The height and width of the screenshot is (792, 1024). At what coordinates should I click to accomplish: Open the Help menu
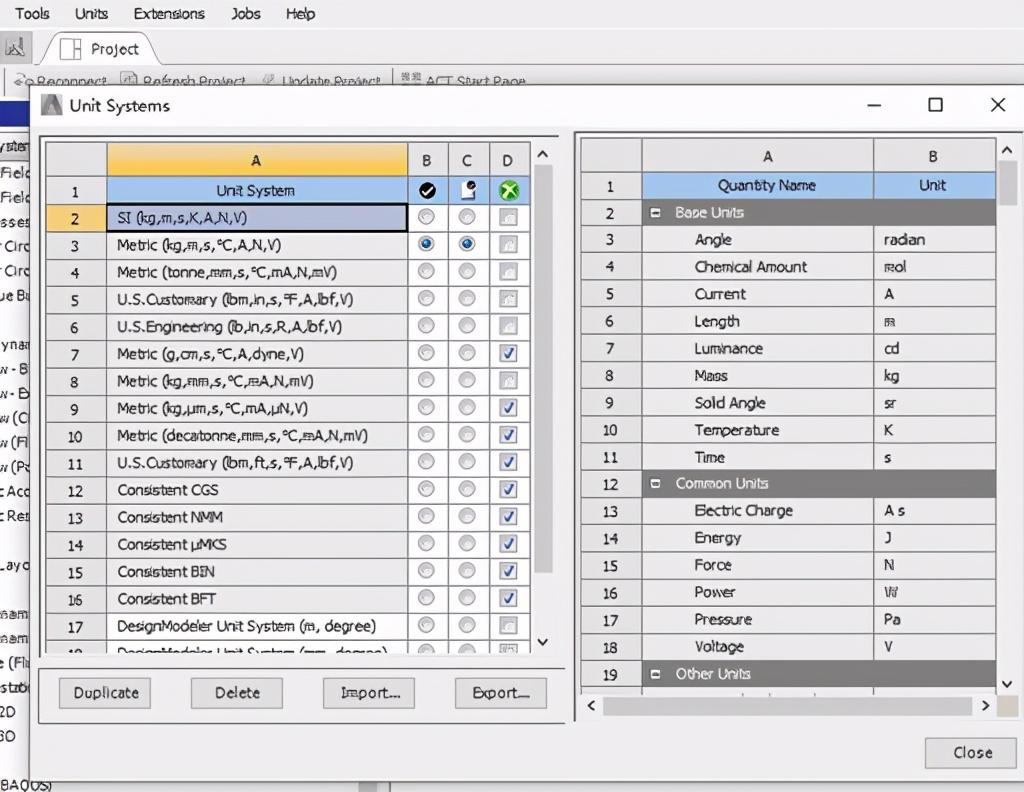click(x=300, y=14)
